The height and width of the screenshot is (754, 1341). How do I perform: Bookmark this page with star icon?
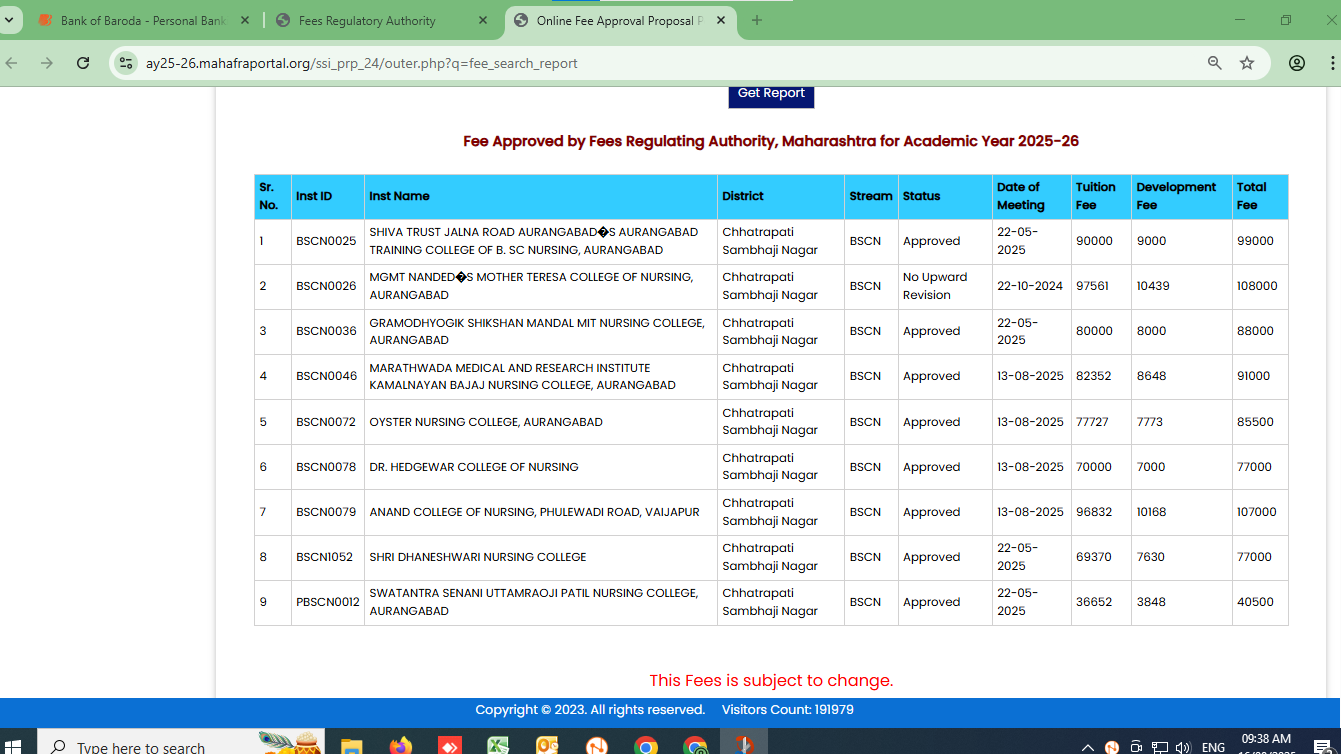(x=1247, y=63)
